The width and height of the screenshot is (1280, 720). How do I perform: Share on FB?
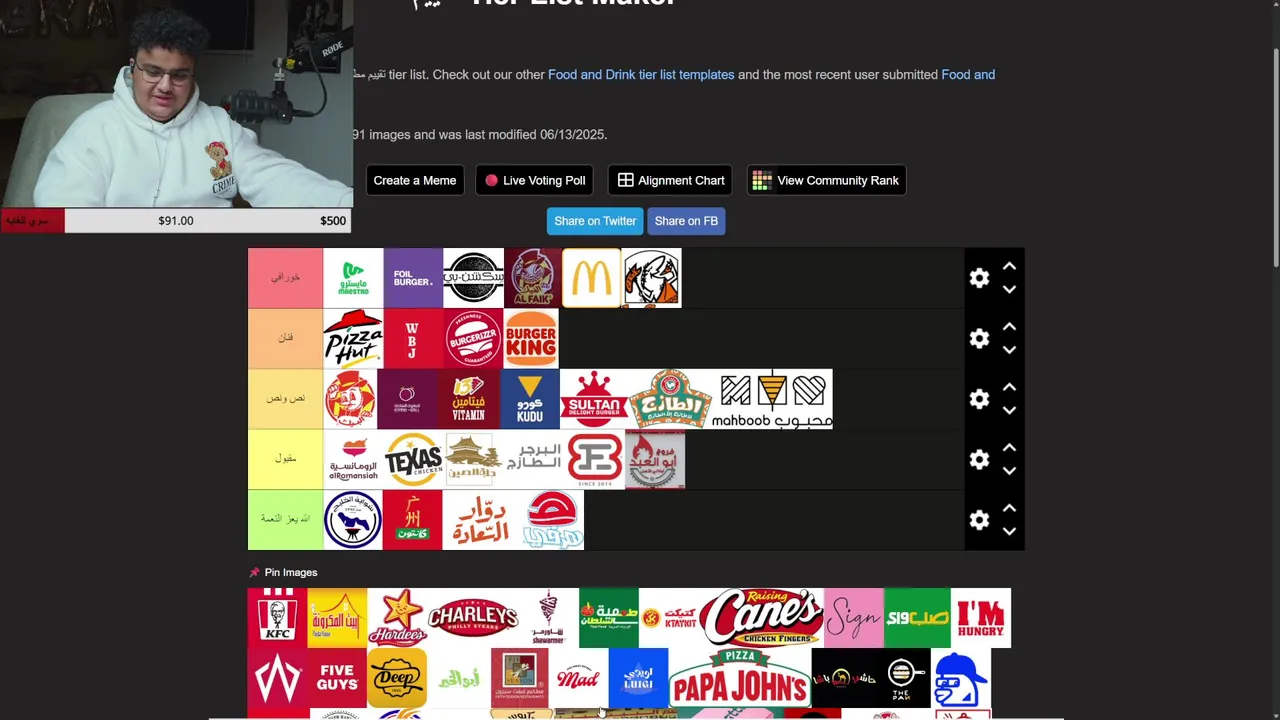tap(686, 221)
